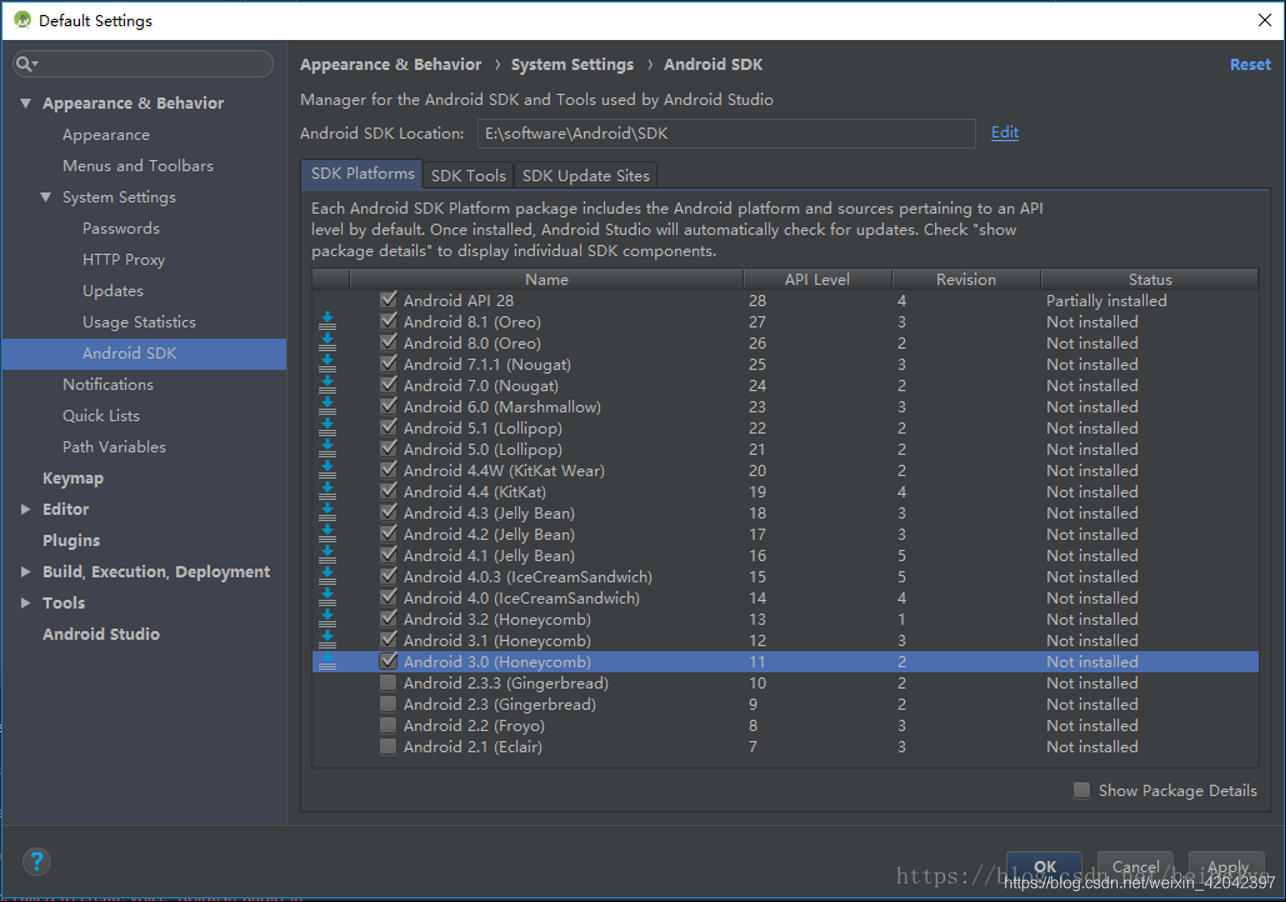Open Notifications settings page
The image size is (1286, 902).
[x=108, y=384]
